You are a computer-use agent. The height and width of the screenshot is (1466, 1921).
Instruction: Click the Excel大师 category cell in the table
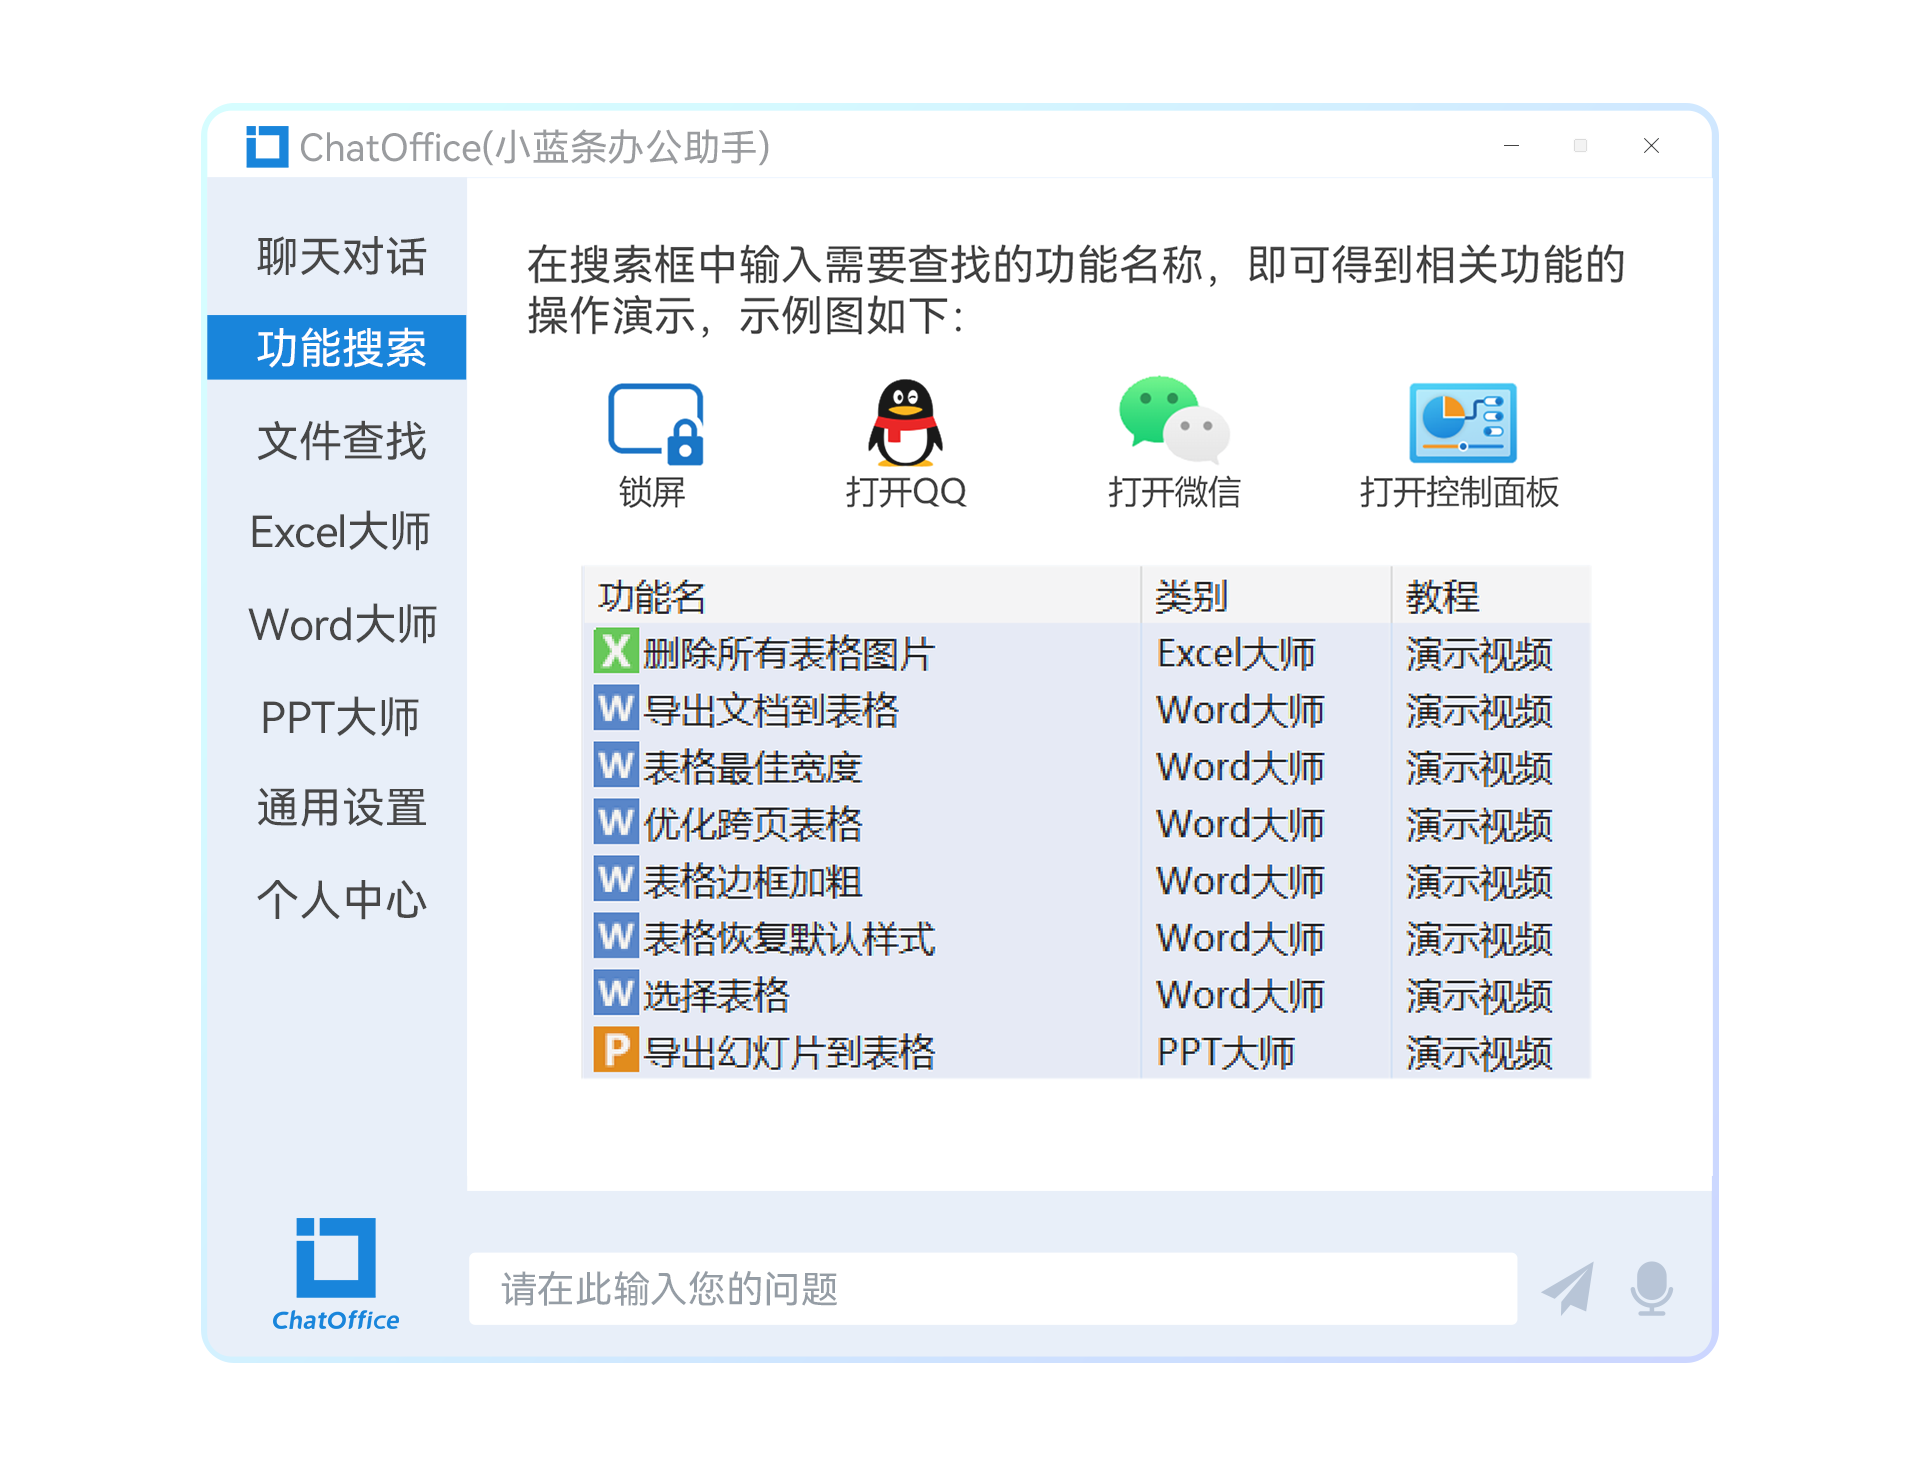click(x=1236, y=654)
